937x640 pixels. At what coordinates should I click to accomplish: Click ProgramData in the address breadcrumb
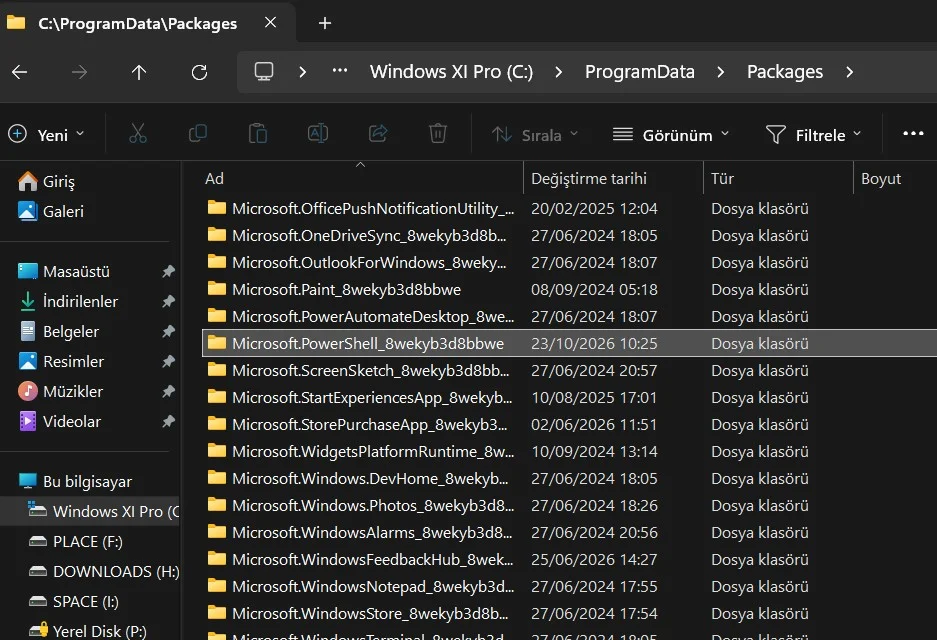639,72
